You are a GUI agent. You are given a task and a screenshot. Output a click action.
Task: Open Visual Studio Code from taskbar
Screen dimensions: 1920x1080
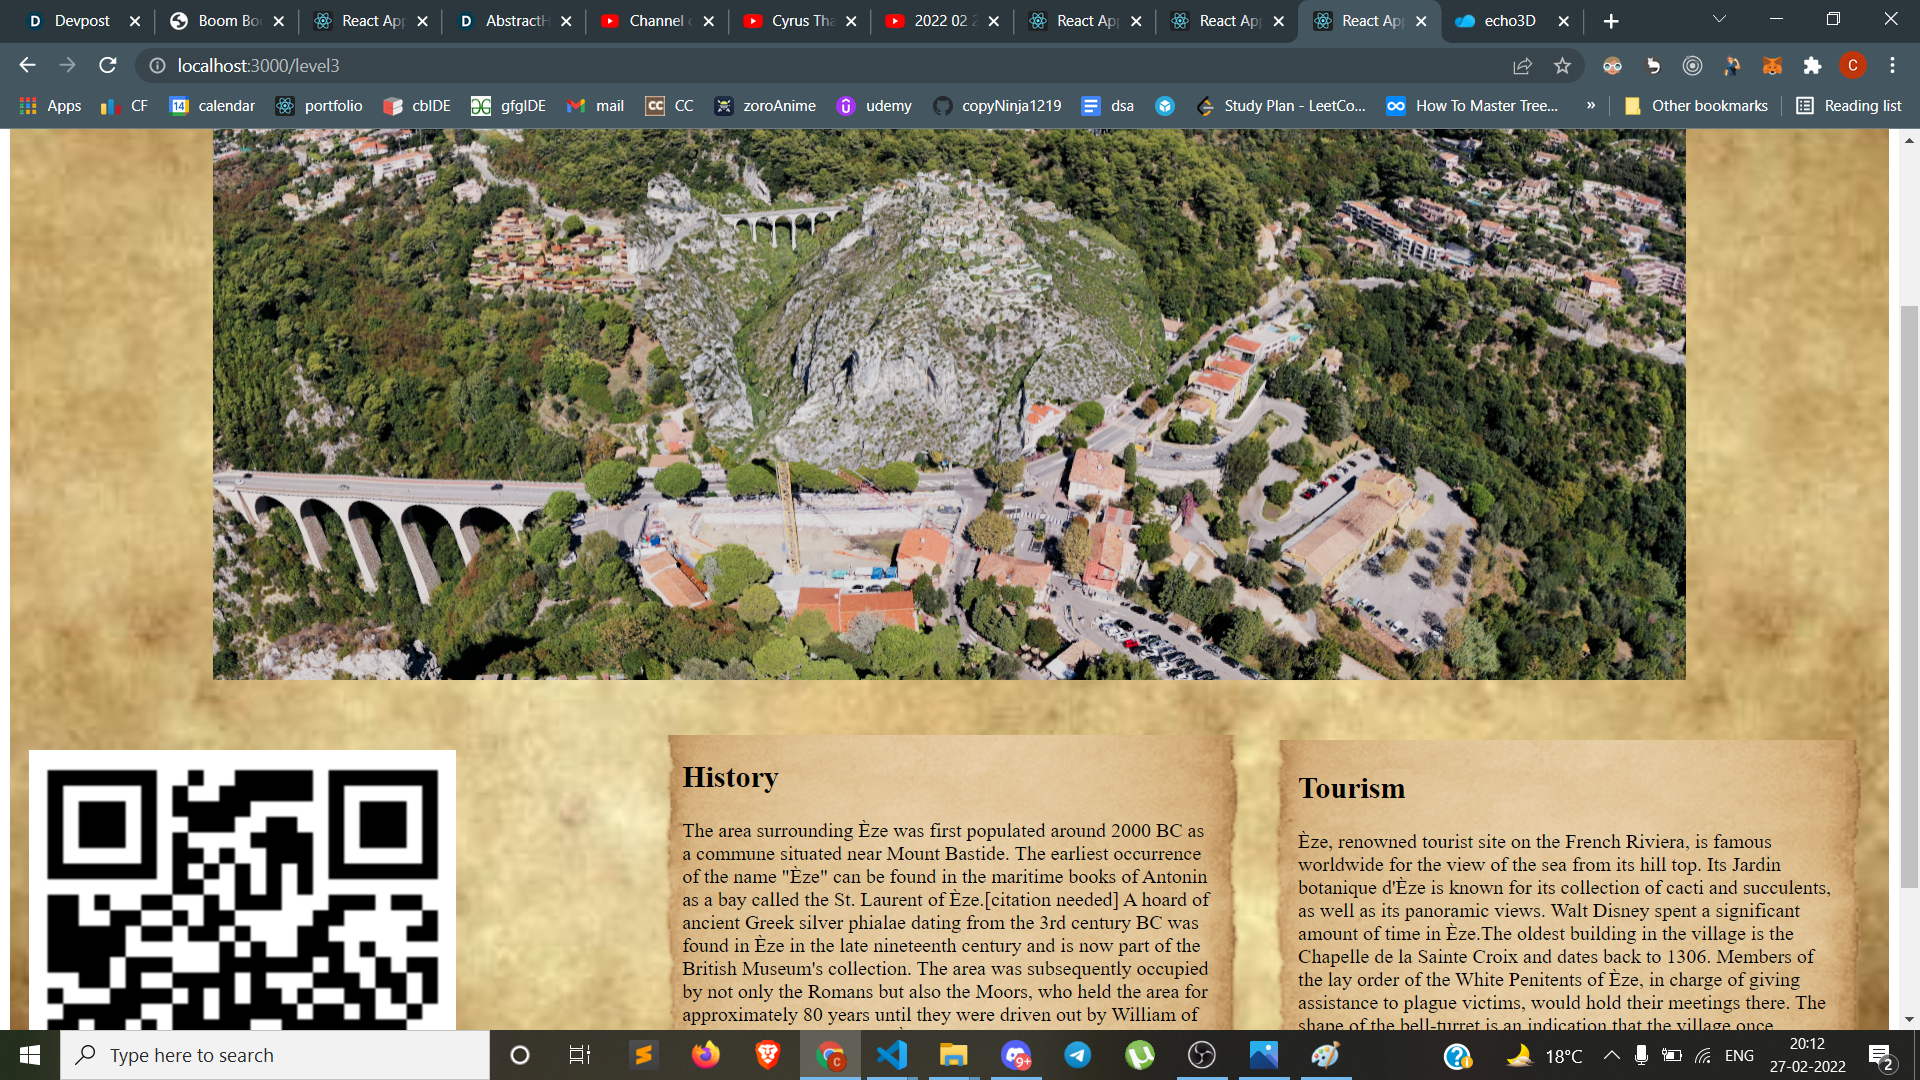[x=891, y=1055]
